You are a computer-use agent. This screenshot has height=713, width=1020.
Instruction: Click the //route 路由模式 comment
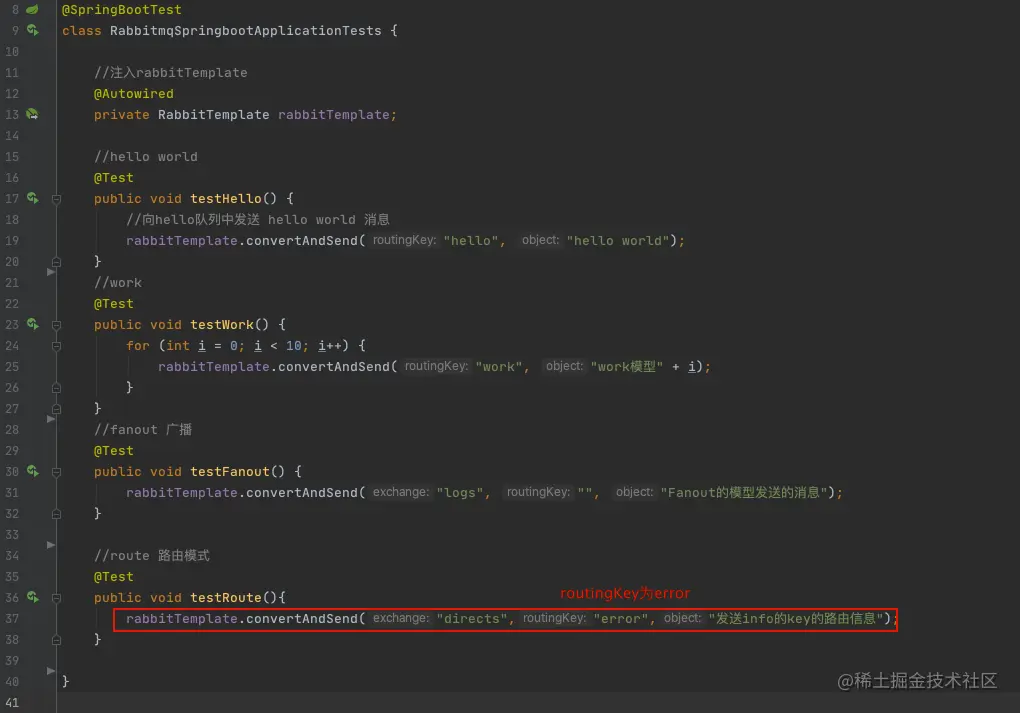pos(152,556)
